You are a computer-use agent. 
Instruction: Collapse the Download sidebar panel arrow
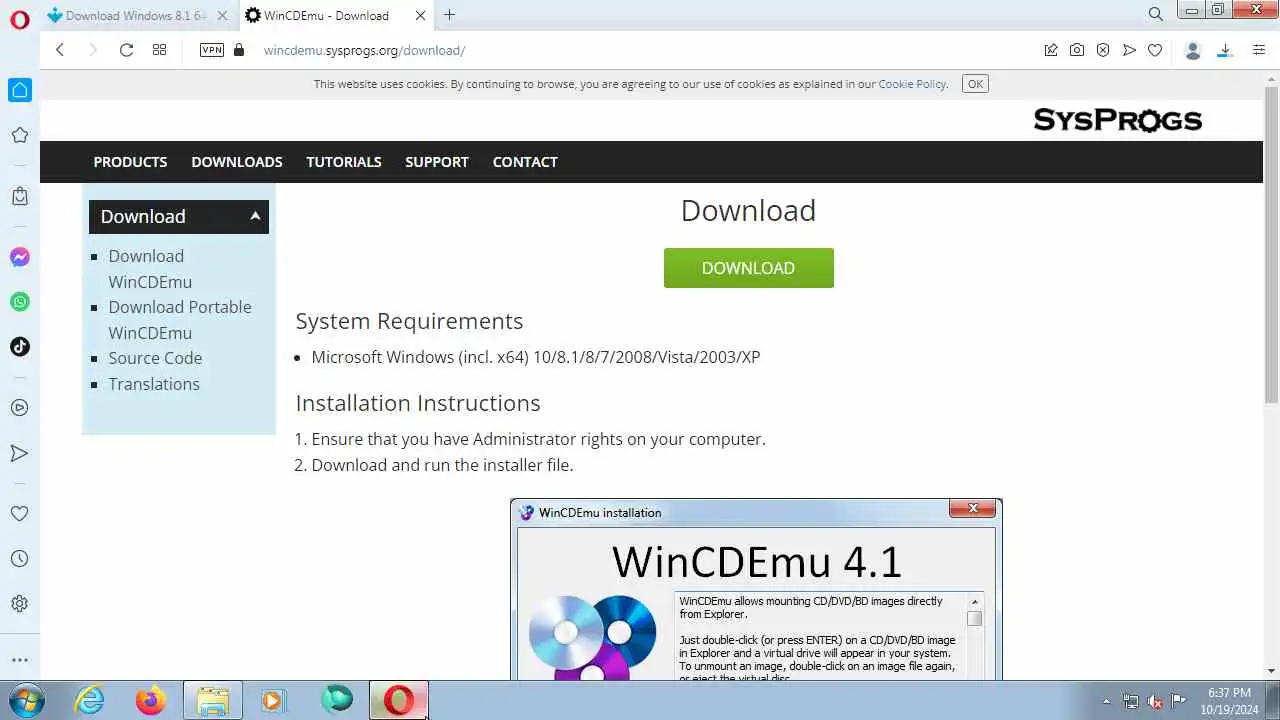255,215
